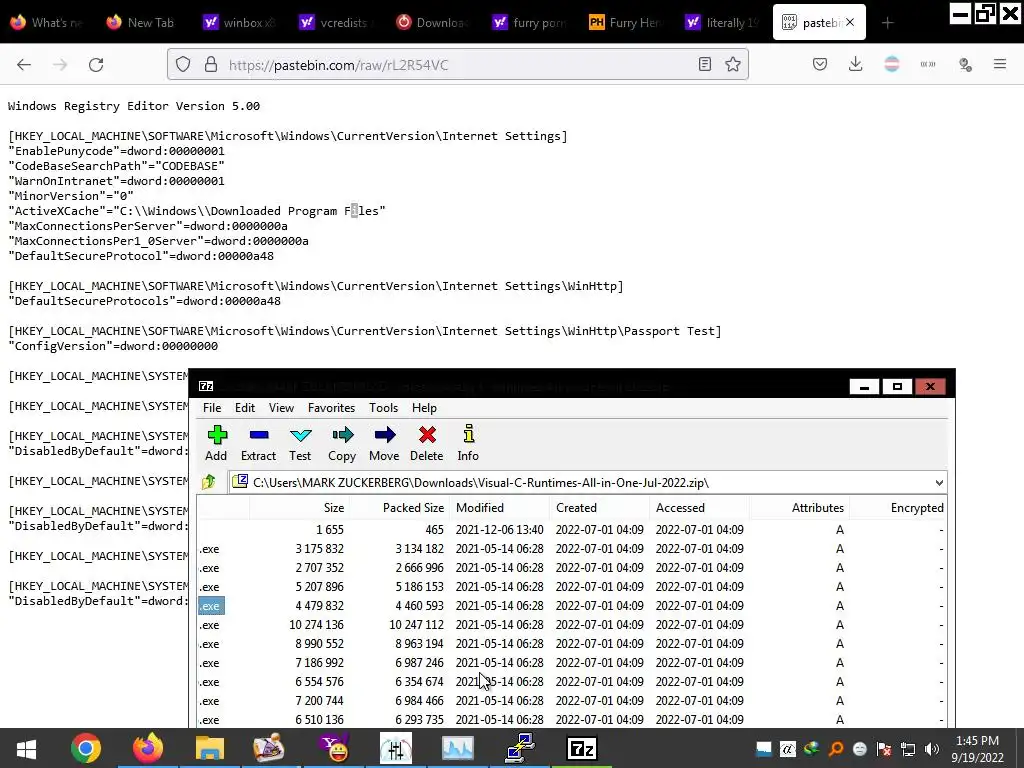This screenshot has width=1024, height=768.
Task: Open the Firefox downloads panel
Action: tap(856, 64)
